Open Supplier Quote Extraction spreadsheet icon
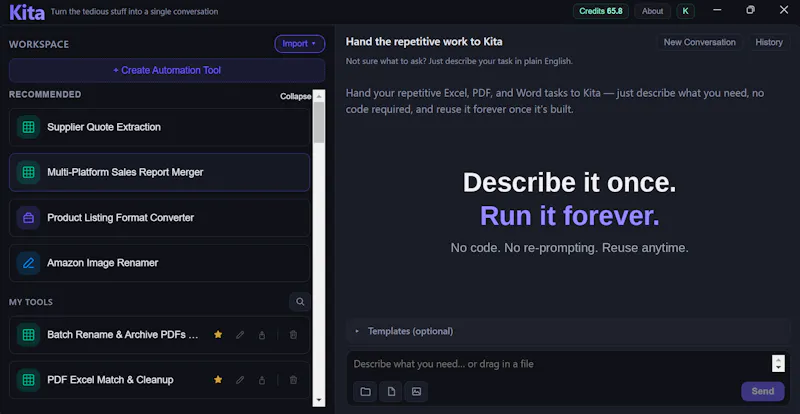This screenshot has height=414, width=800. (x=29, y=127)
